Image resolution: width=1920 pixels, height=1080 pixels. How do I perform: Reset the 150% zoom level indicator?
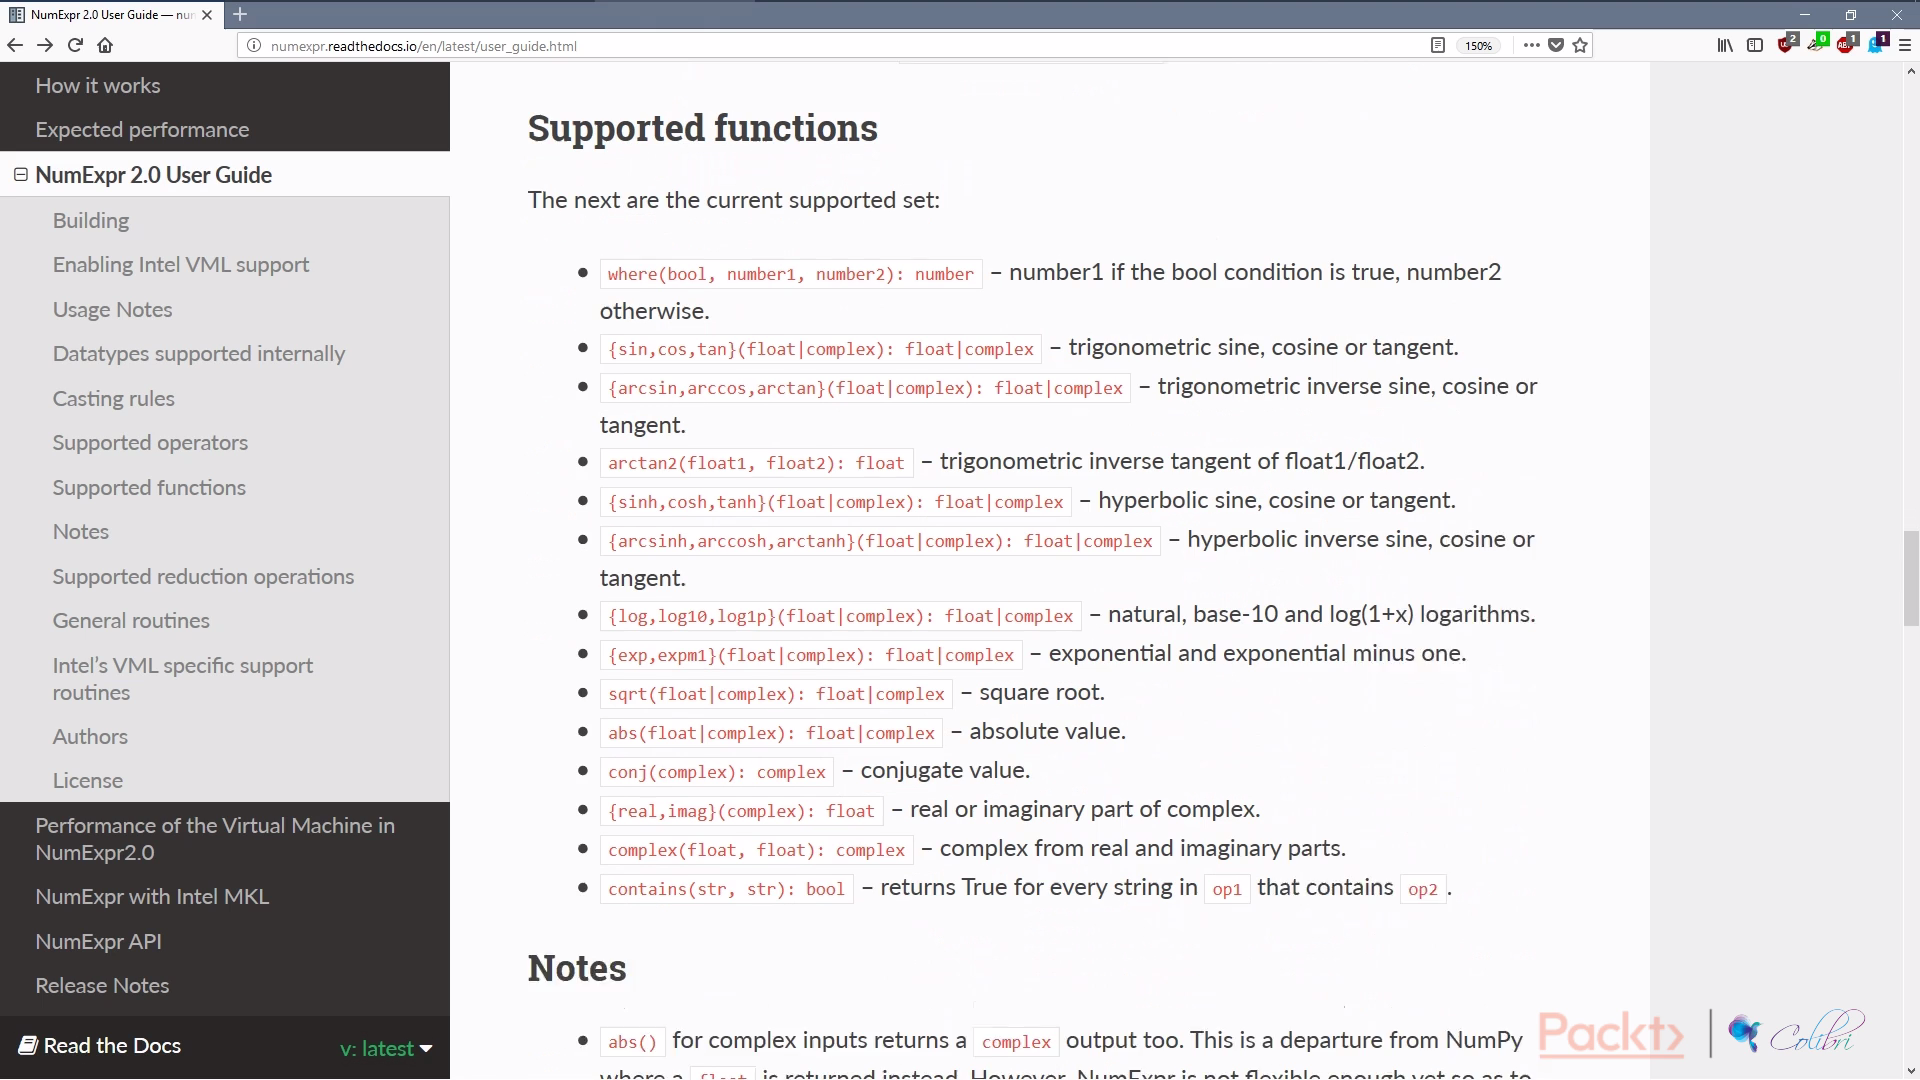pyautogui.click(x=1479, y=46)
